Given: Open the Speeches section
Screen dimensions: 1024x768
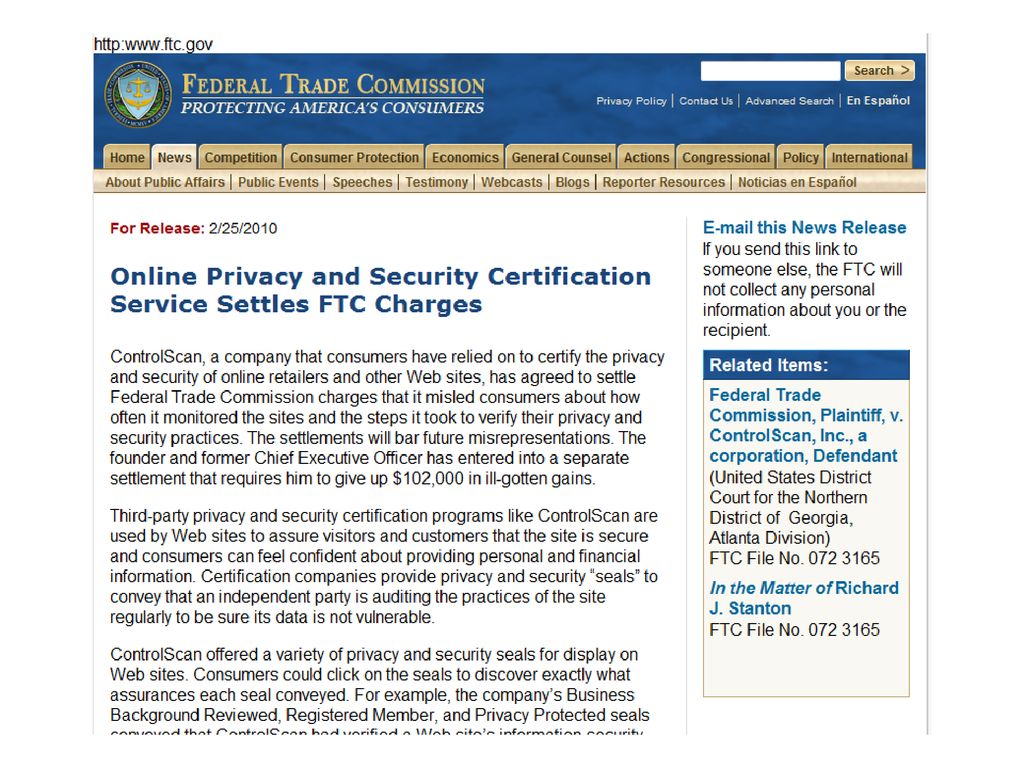Looking at the screenshot, I should [362, 182].
